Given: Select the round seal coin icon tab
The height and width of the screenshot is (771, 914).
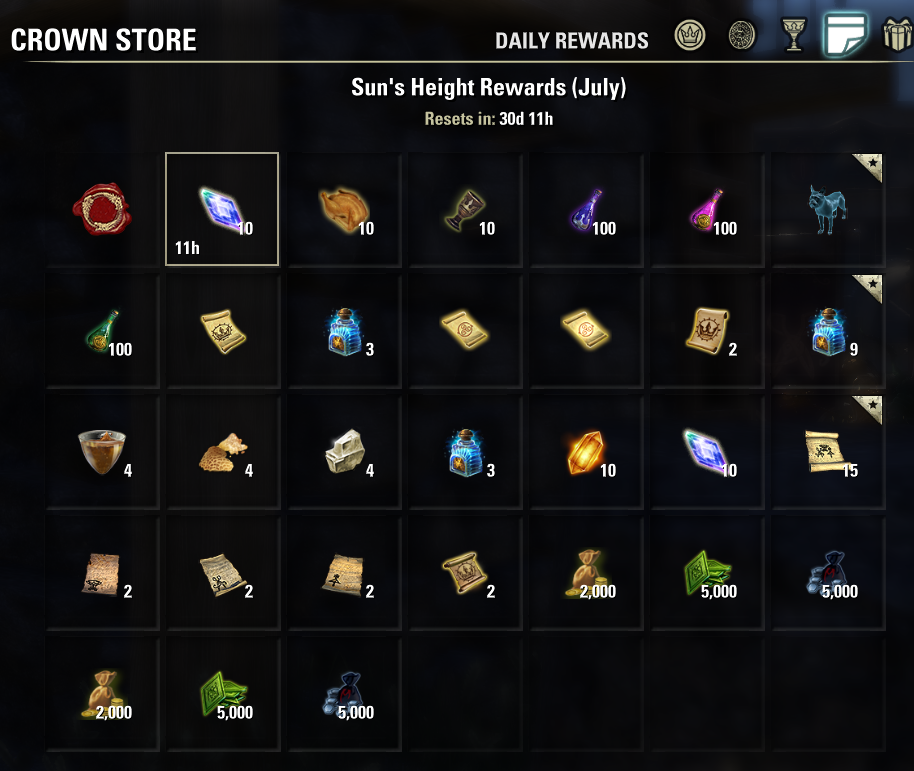Looking at the screenshot, I should (742, 36).
